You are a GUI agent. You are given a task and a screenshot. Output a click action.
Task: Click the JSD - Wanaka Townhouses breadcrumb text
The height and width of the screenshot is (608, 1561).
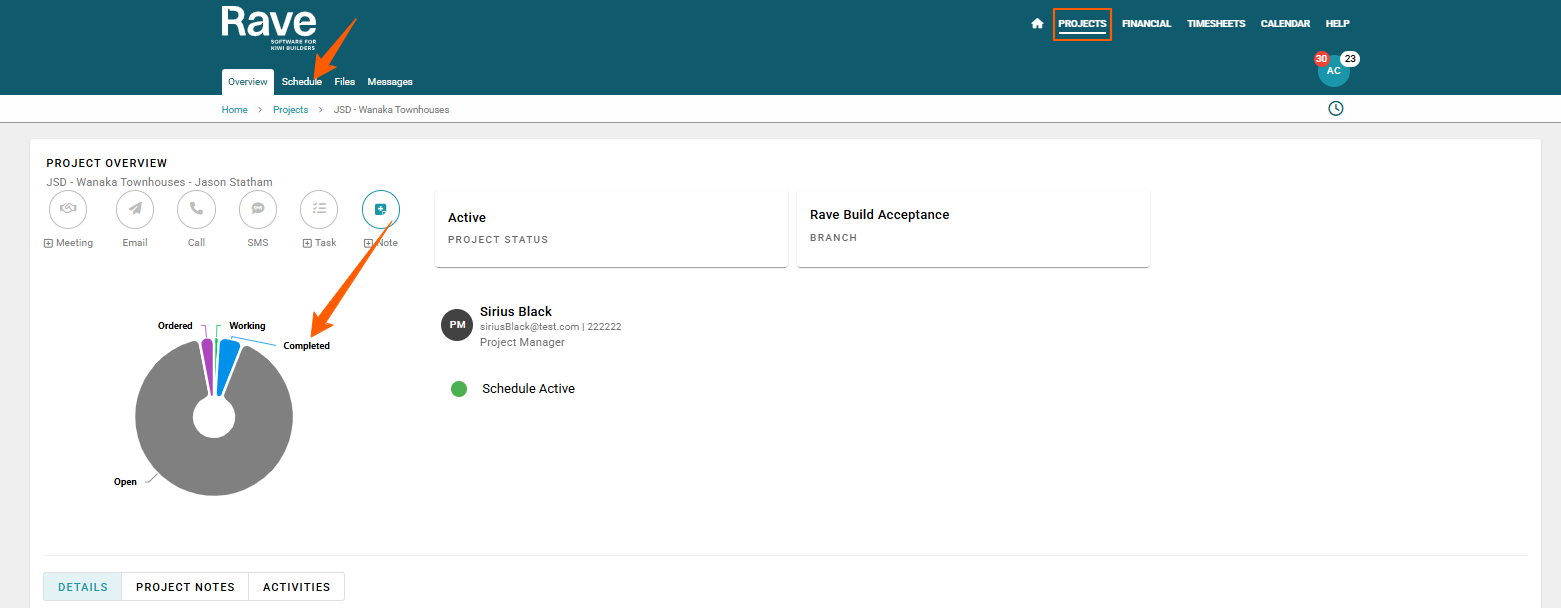pos(391,110)
